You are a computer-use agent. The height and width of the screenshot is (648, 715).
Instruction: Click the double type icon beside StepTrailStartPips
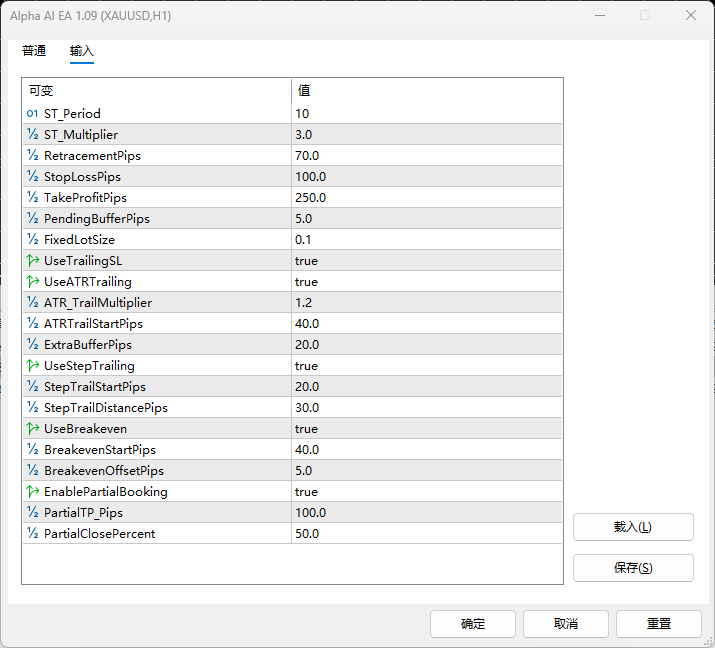pyautogui.click(x=32, y=386)
